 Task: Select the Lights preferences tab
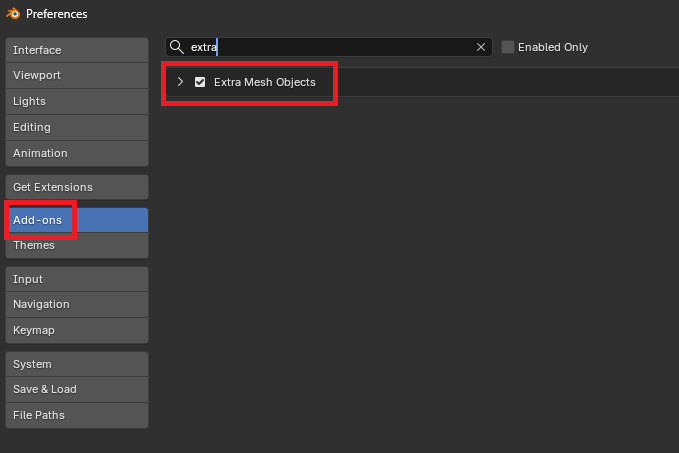click(x=77, y=102)
